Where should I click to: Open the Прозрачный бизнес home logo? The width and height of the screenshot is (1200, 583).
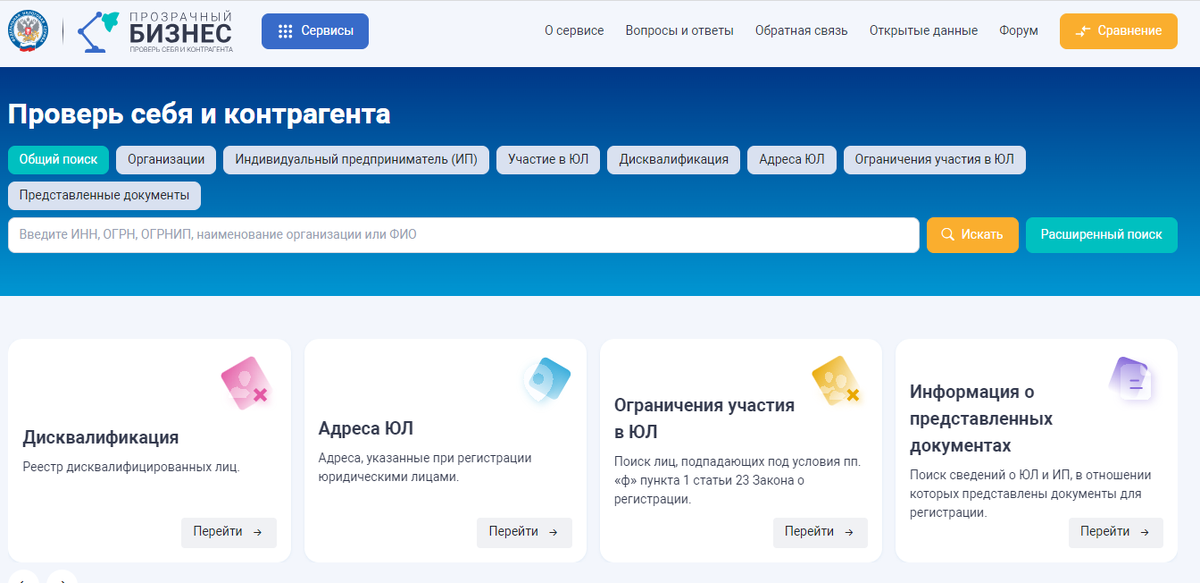tap(155, 31)
